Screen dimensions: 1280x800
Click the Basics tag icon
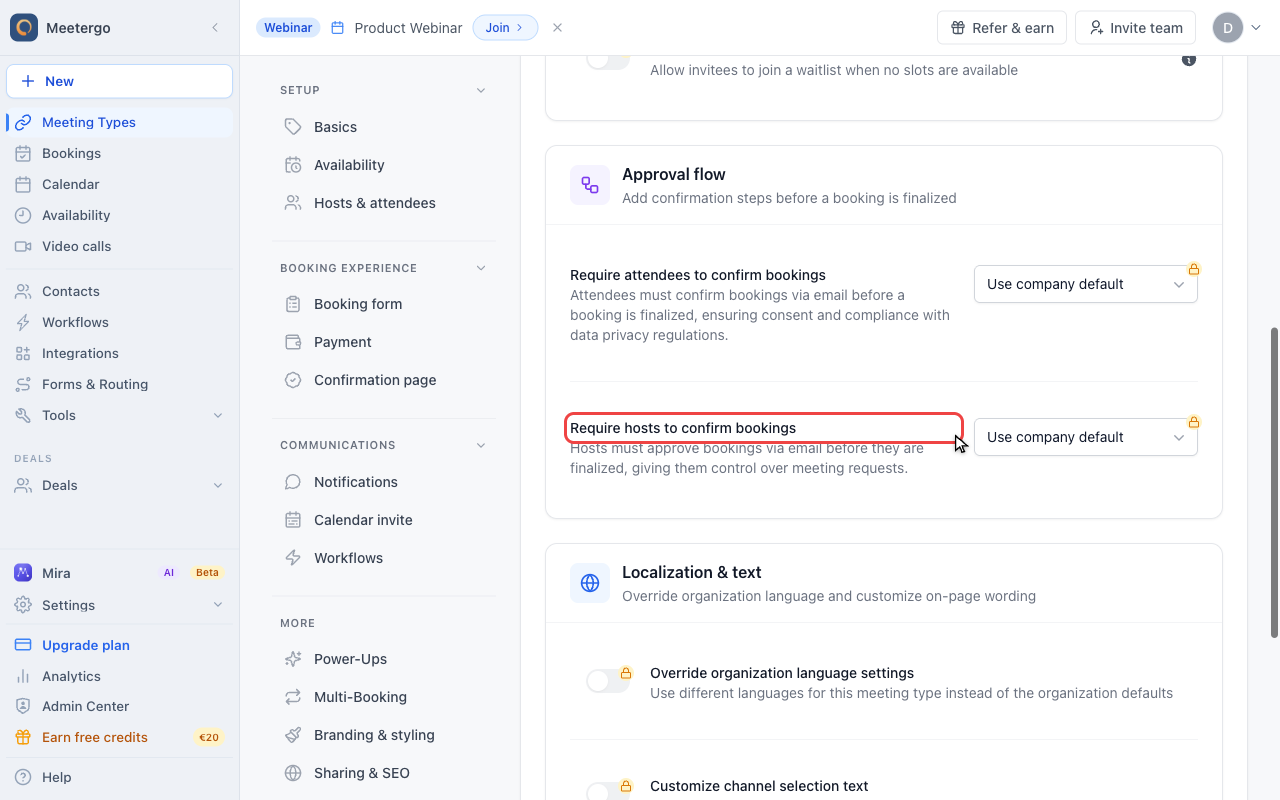[x=293, y=127]
